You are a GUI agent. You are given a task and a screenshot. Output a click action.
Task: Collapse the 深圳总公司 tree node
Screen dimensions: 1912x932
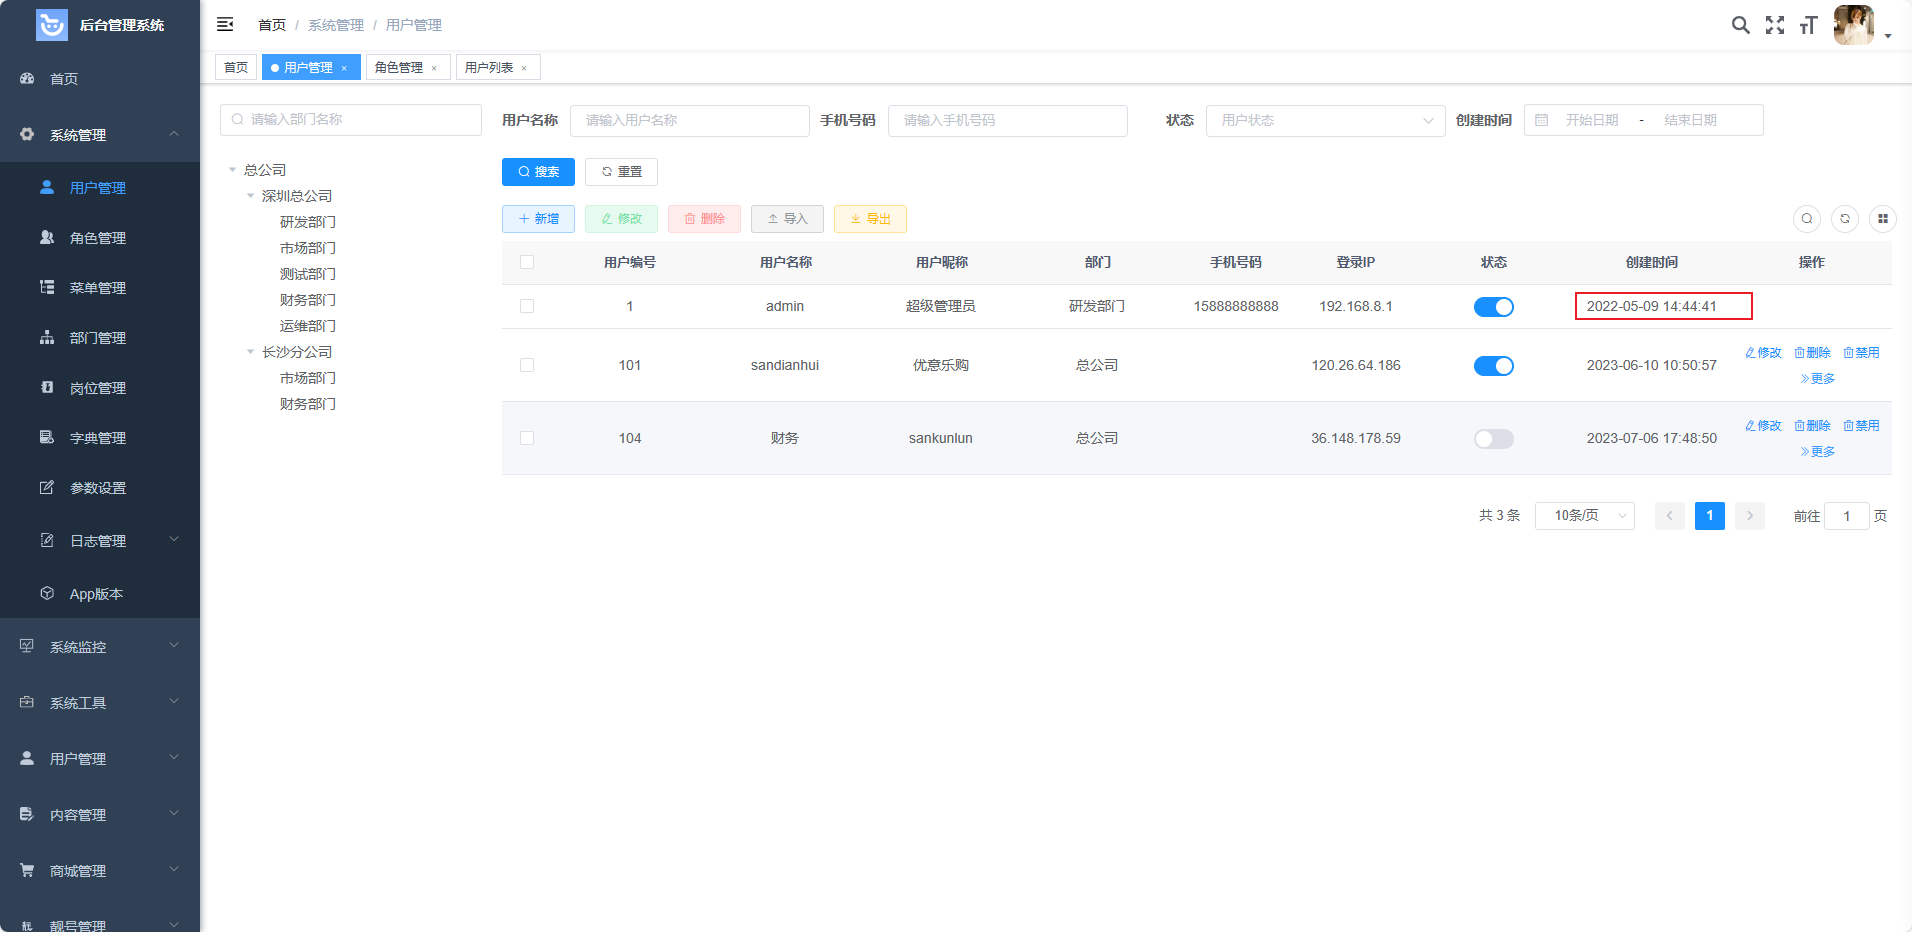click(251, 196)
